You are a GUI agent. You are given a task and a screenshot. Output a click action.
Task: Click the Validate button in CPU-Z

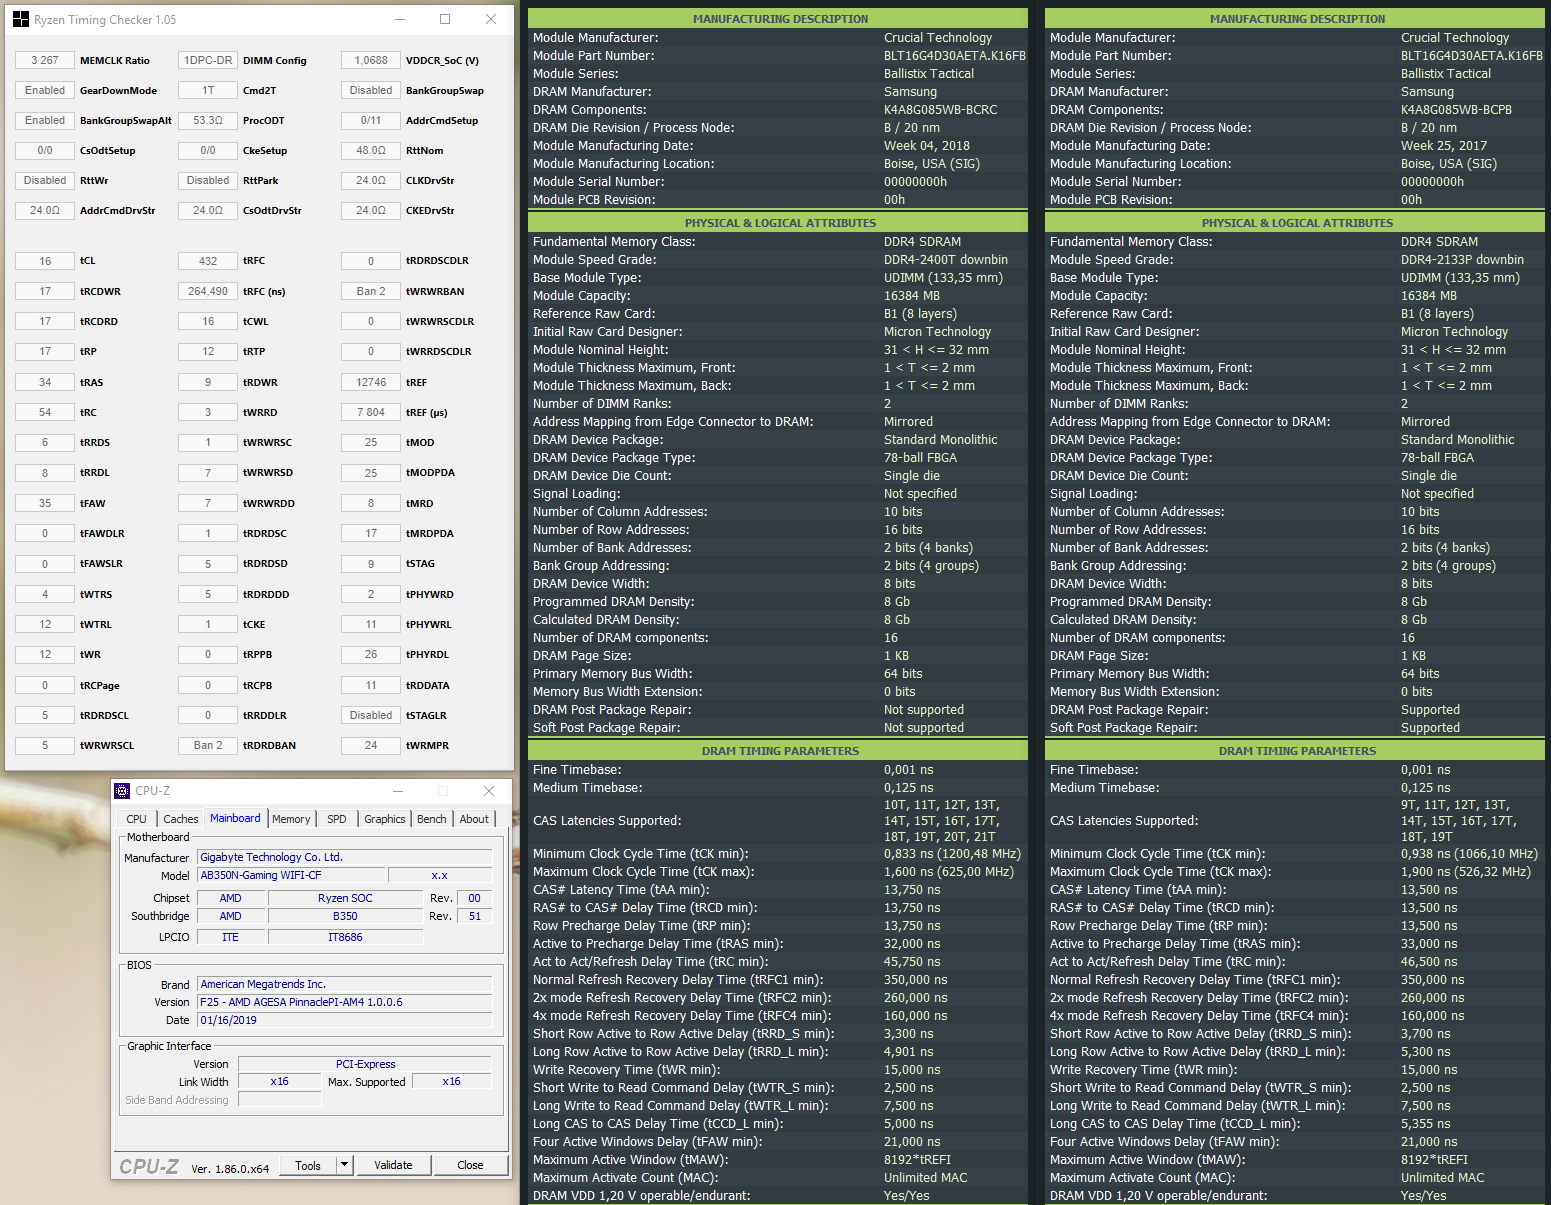pos(393,1165)
